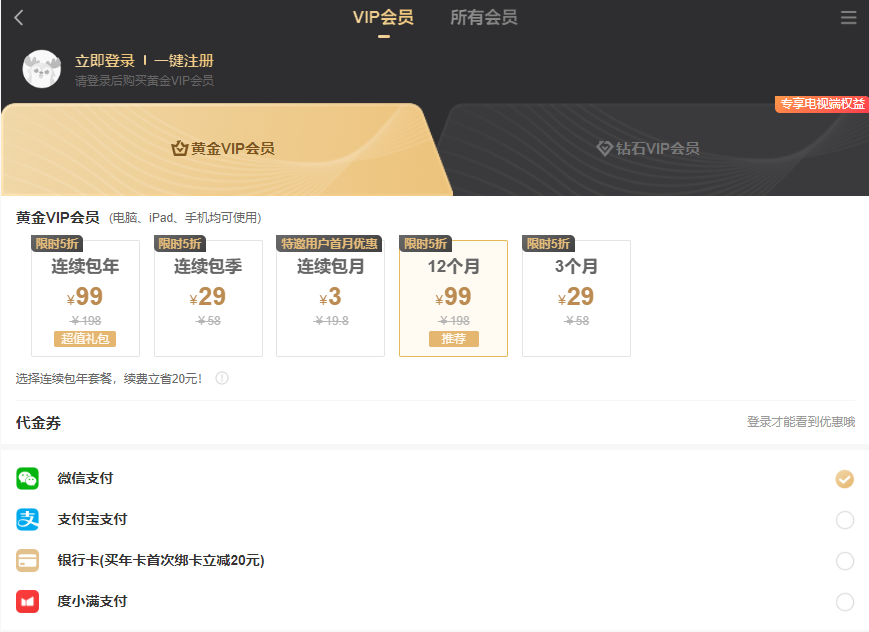869x632 pixels.
Task: Click the bank card icon
Action: tap(27, 561)
